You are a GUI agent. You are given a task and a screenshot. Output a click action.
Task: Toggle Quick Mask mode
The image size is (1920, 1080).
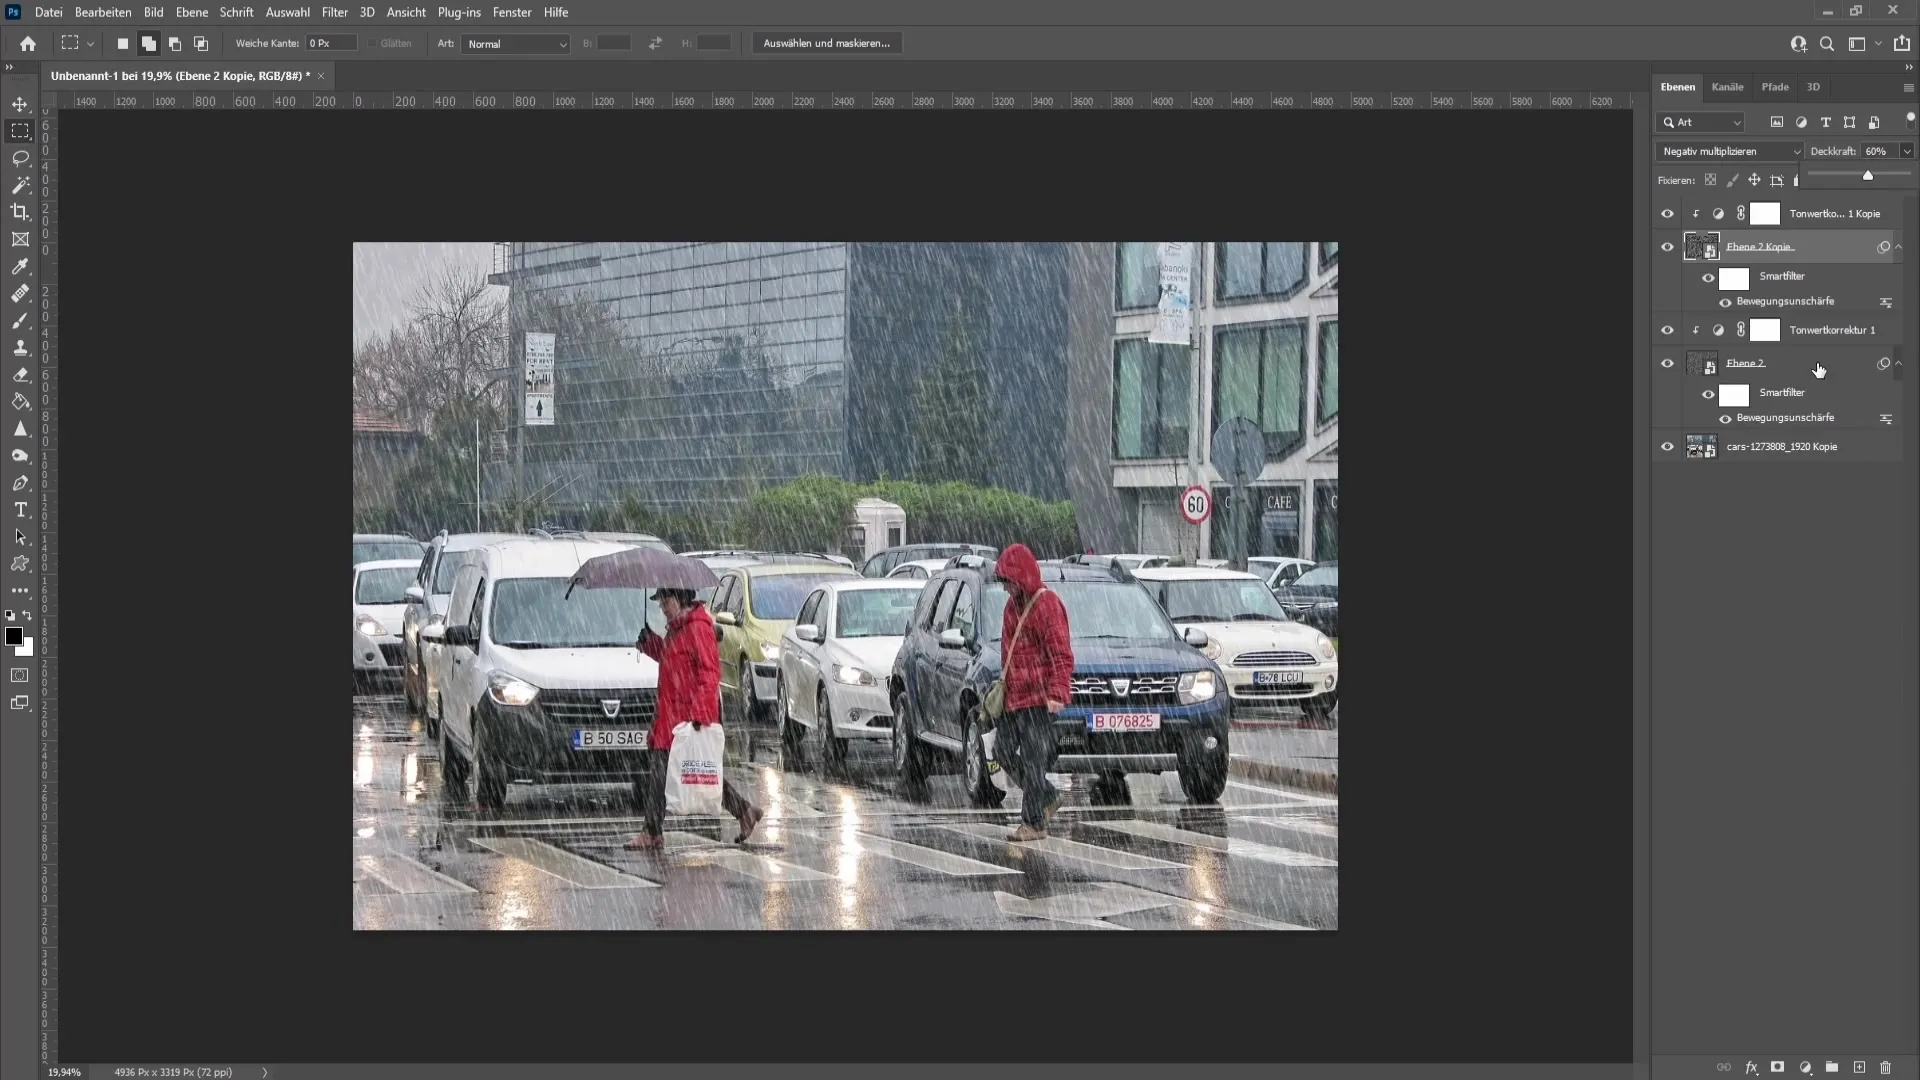(x=20, y=675)
